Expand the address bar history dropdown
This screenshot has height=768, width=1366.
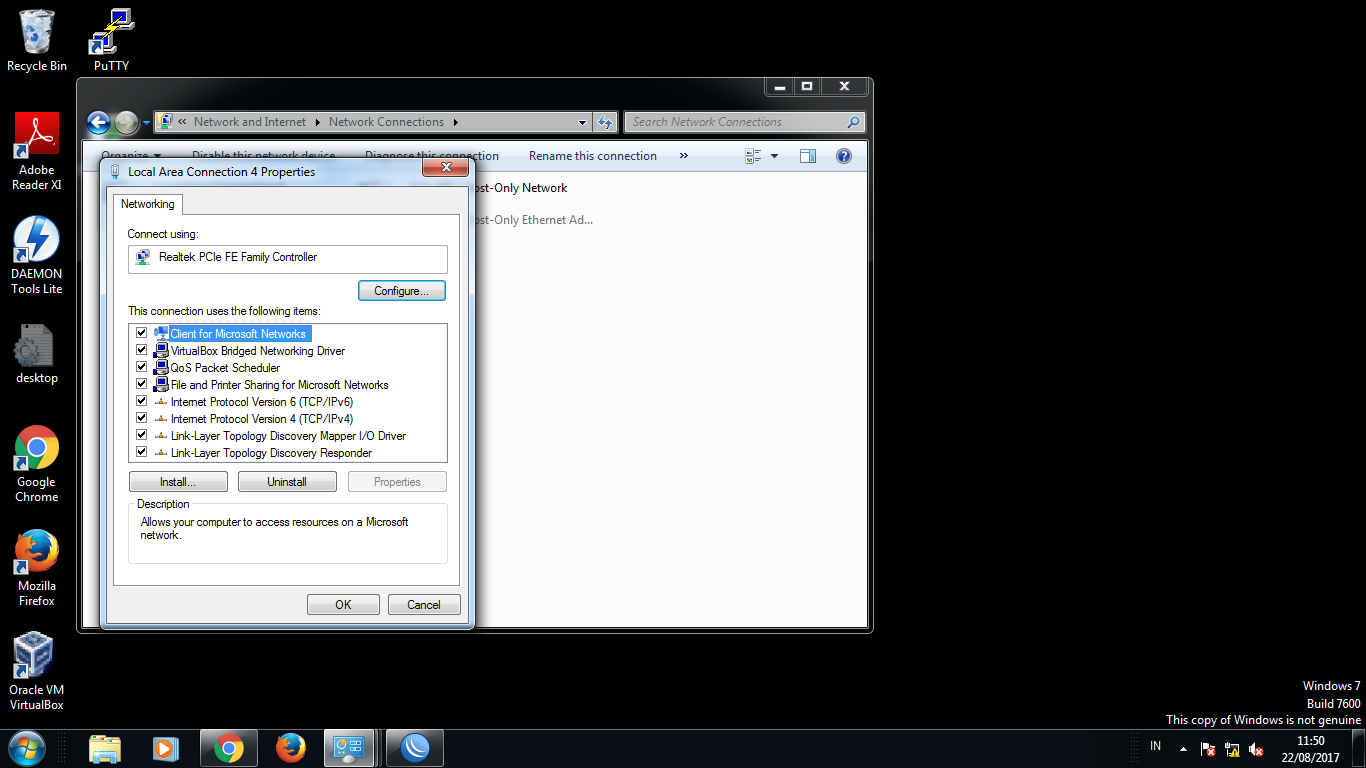[x=581, y=121]
